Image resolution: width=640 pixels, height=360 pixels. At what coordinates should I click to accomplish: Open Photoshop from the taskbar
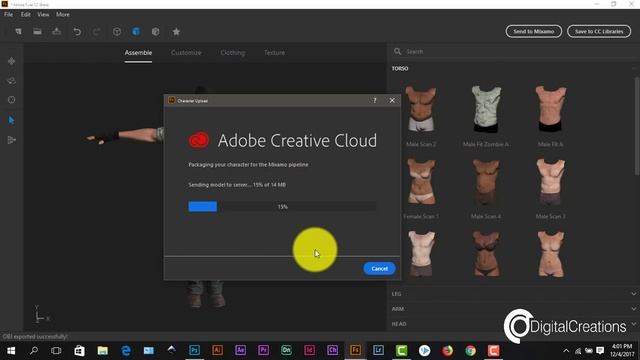point(195,350)
